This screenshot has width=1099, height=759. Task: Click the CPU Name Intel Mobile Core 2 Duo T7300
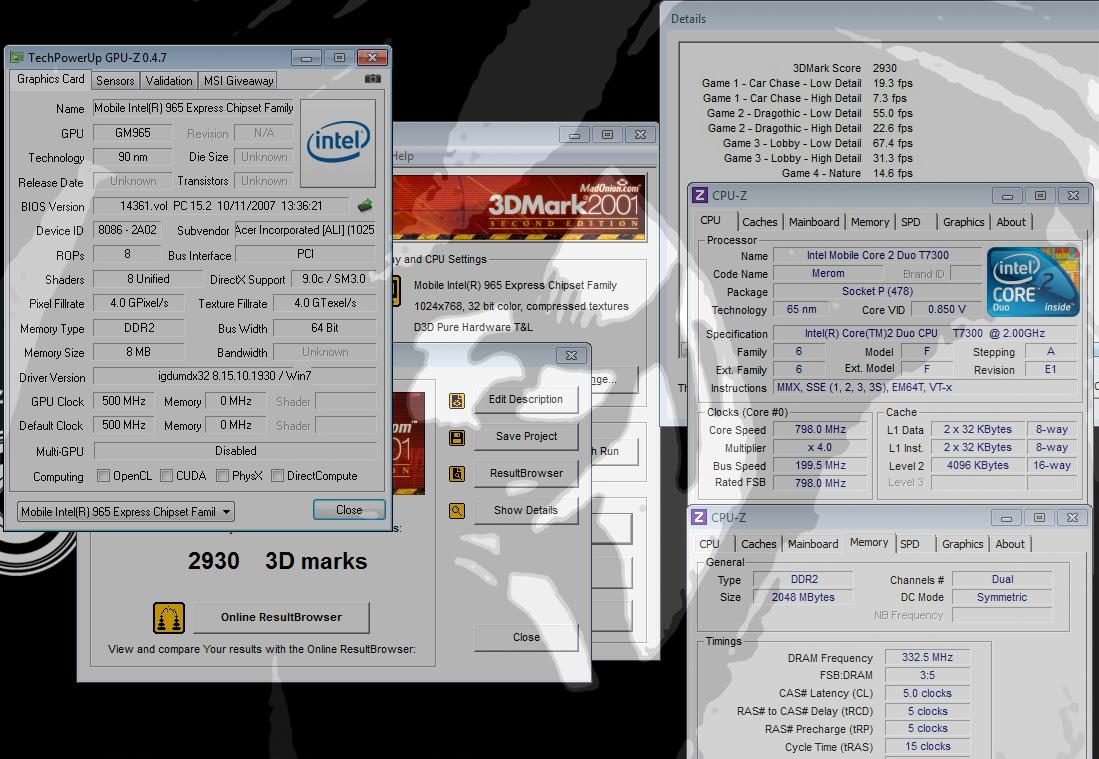point(877,256)
